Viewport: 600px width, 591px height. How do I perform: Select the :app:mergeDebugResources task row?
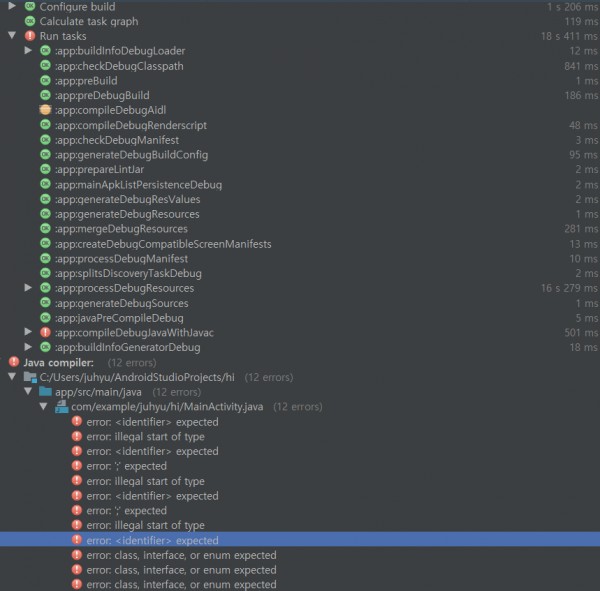(300, 229)
